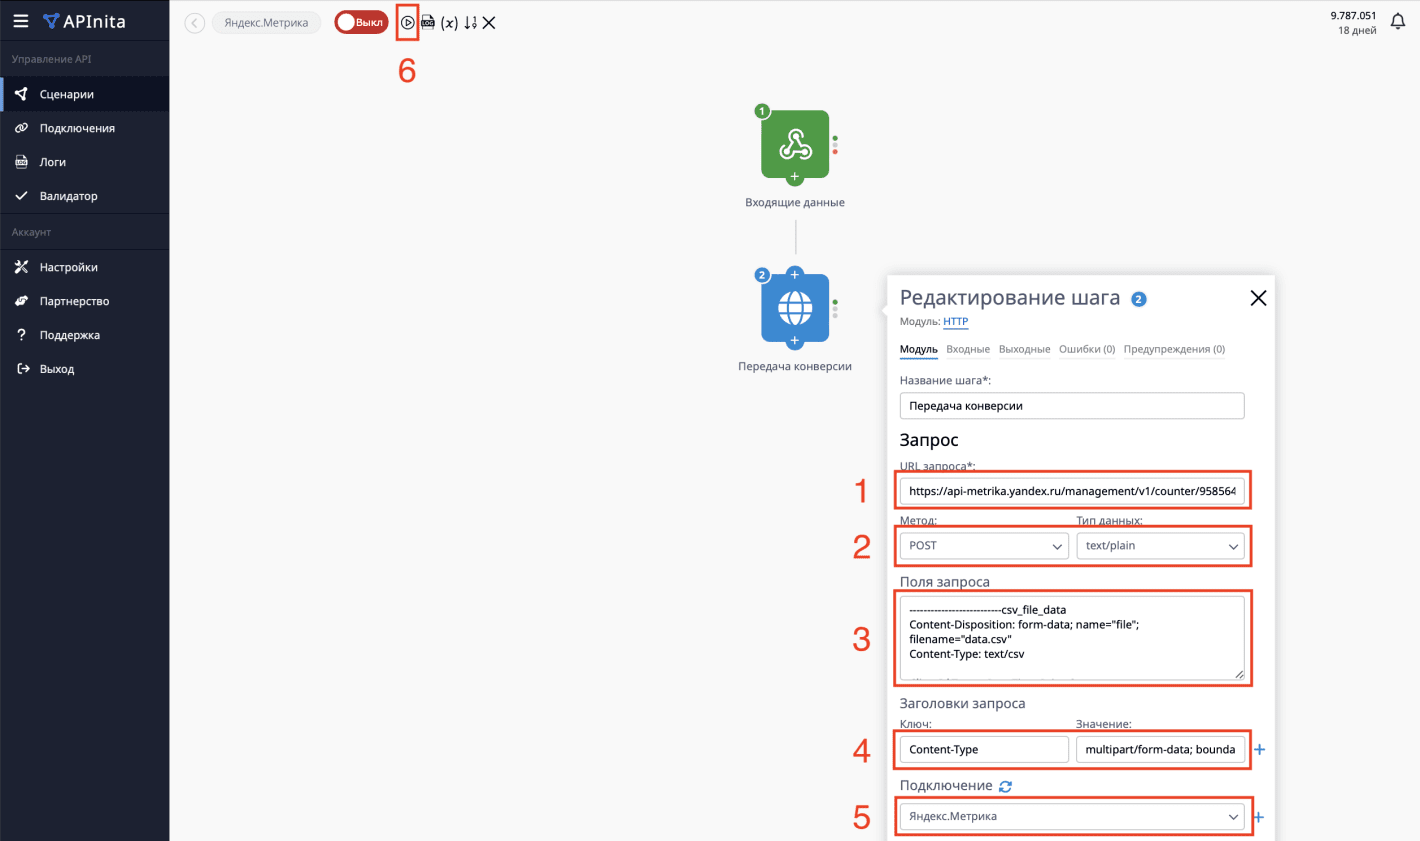Open Подключения in the sidebar
Image resolution: width=1420 pixels, height=841 pixels.
click(x=77, y=128)
